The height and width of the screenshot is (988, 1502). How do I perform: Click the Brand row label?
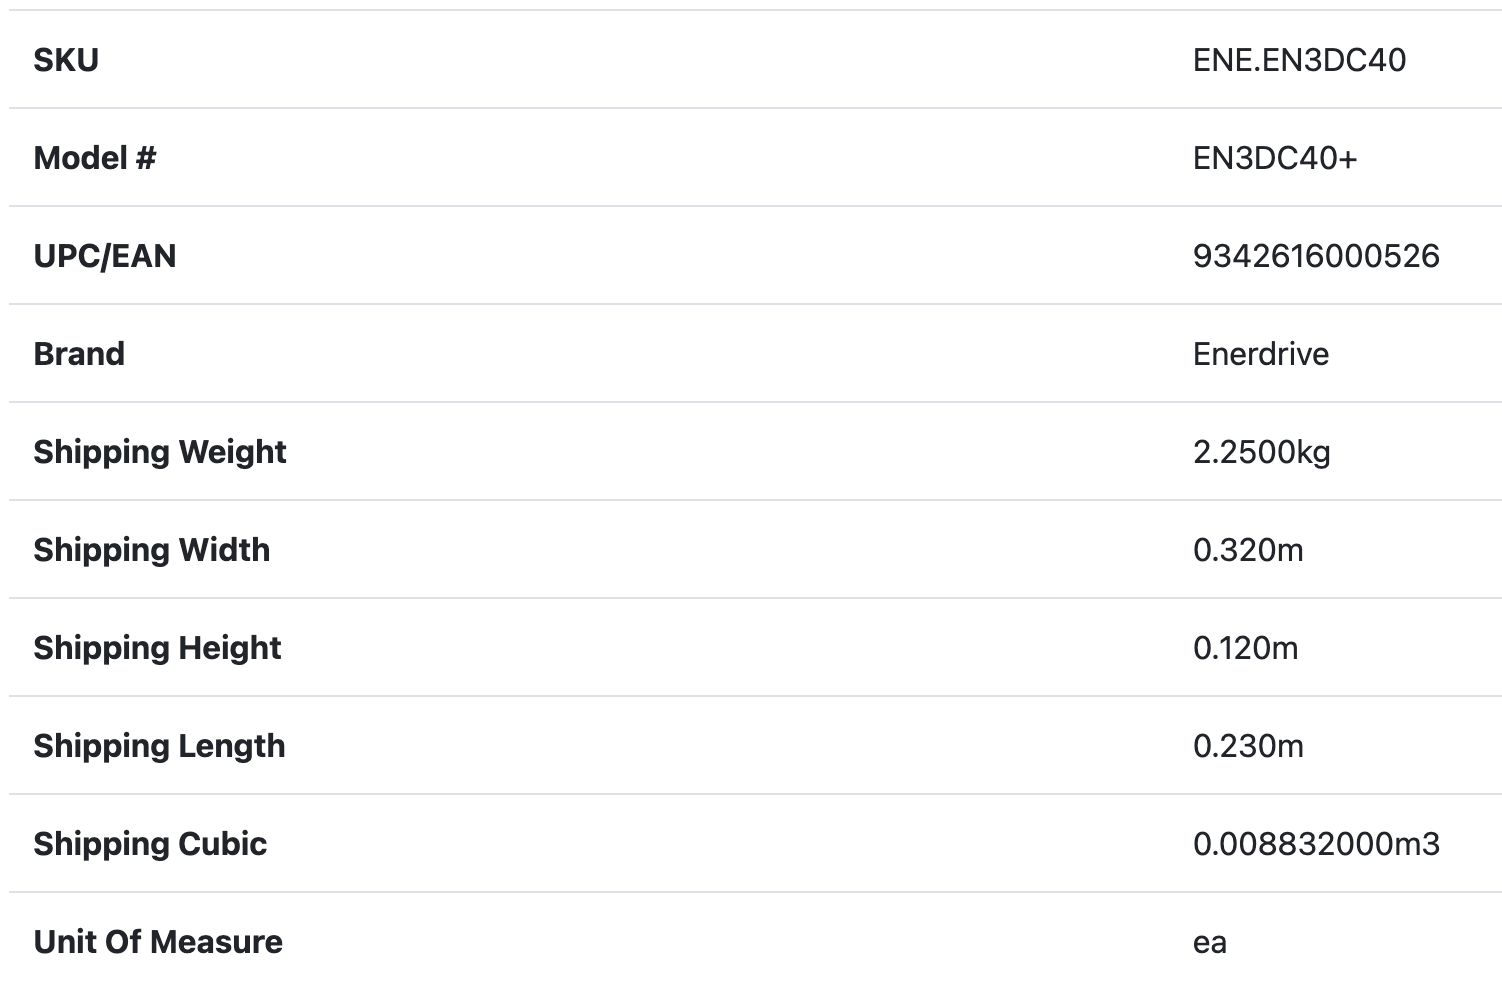[79, 354]
